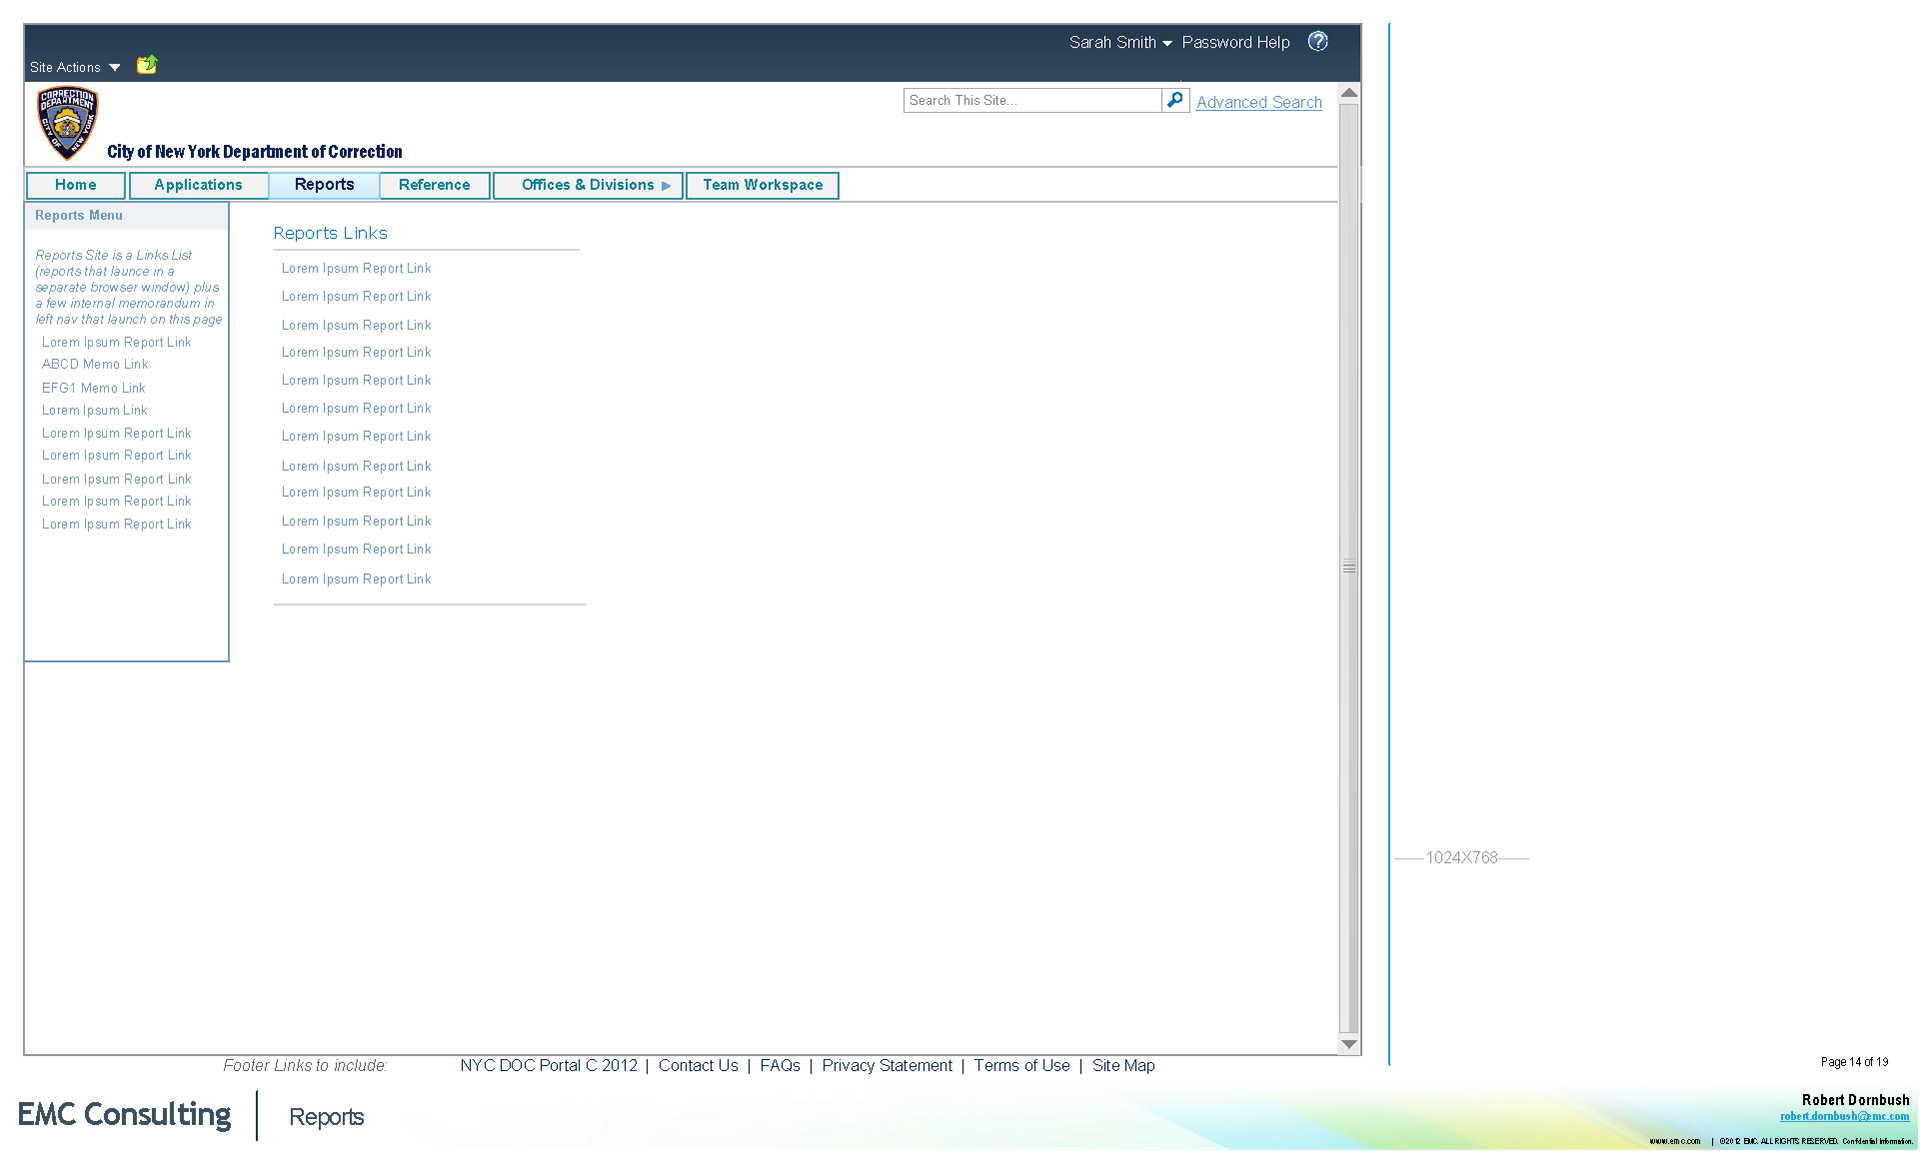This screenshot has height=1152, width=1920.
Task: Click the search magnifier icon
Action: coord(1175,100)
